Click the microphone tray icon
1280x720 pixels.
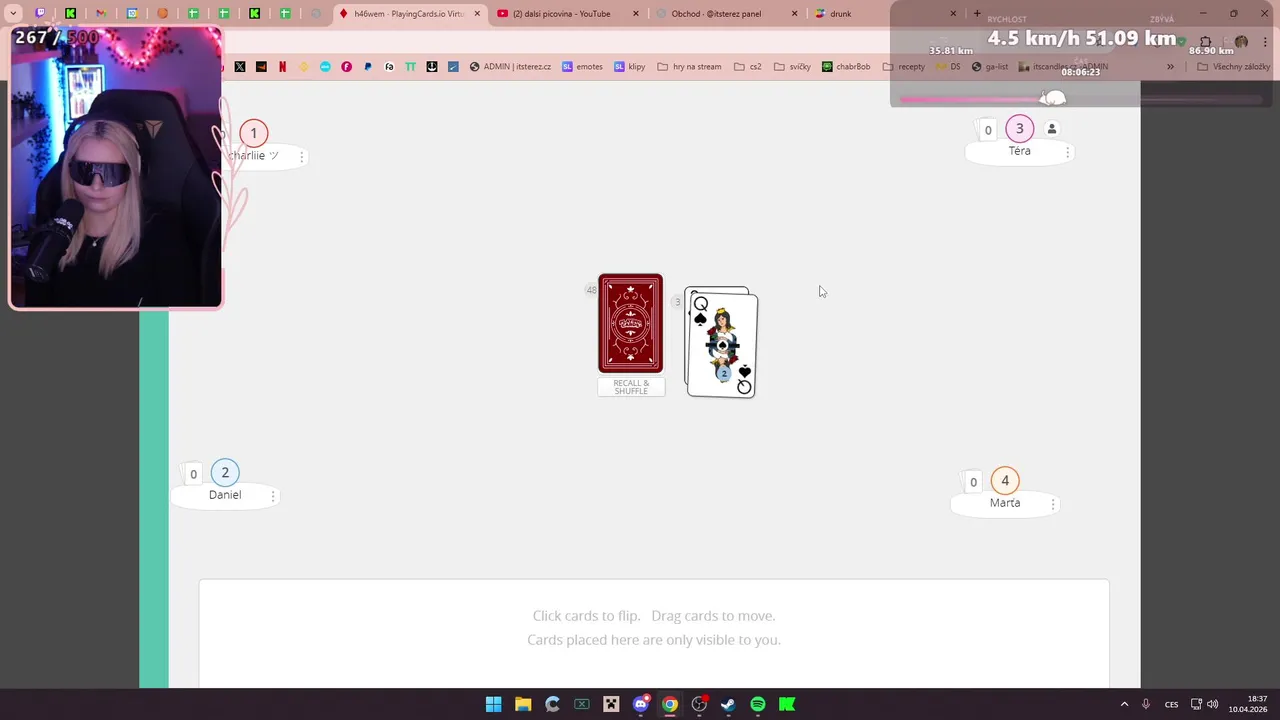(1146, 704)
